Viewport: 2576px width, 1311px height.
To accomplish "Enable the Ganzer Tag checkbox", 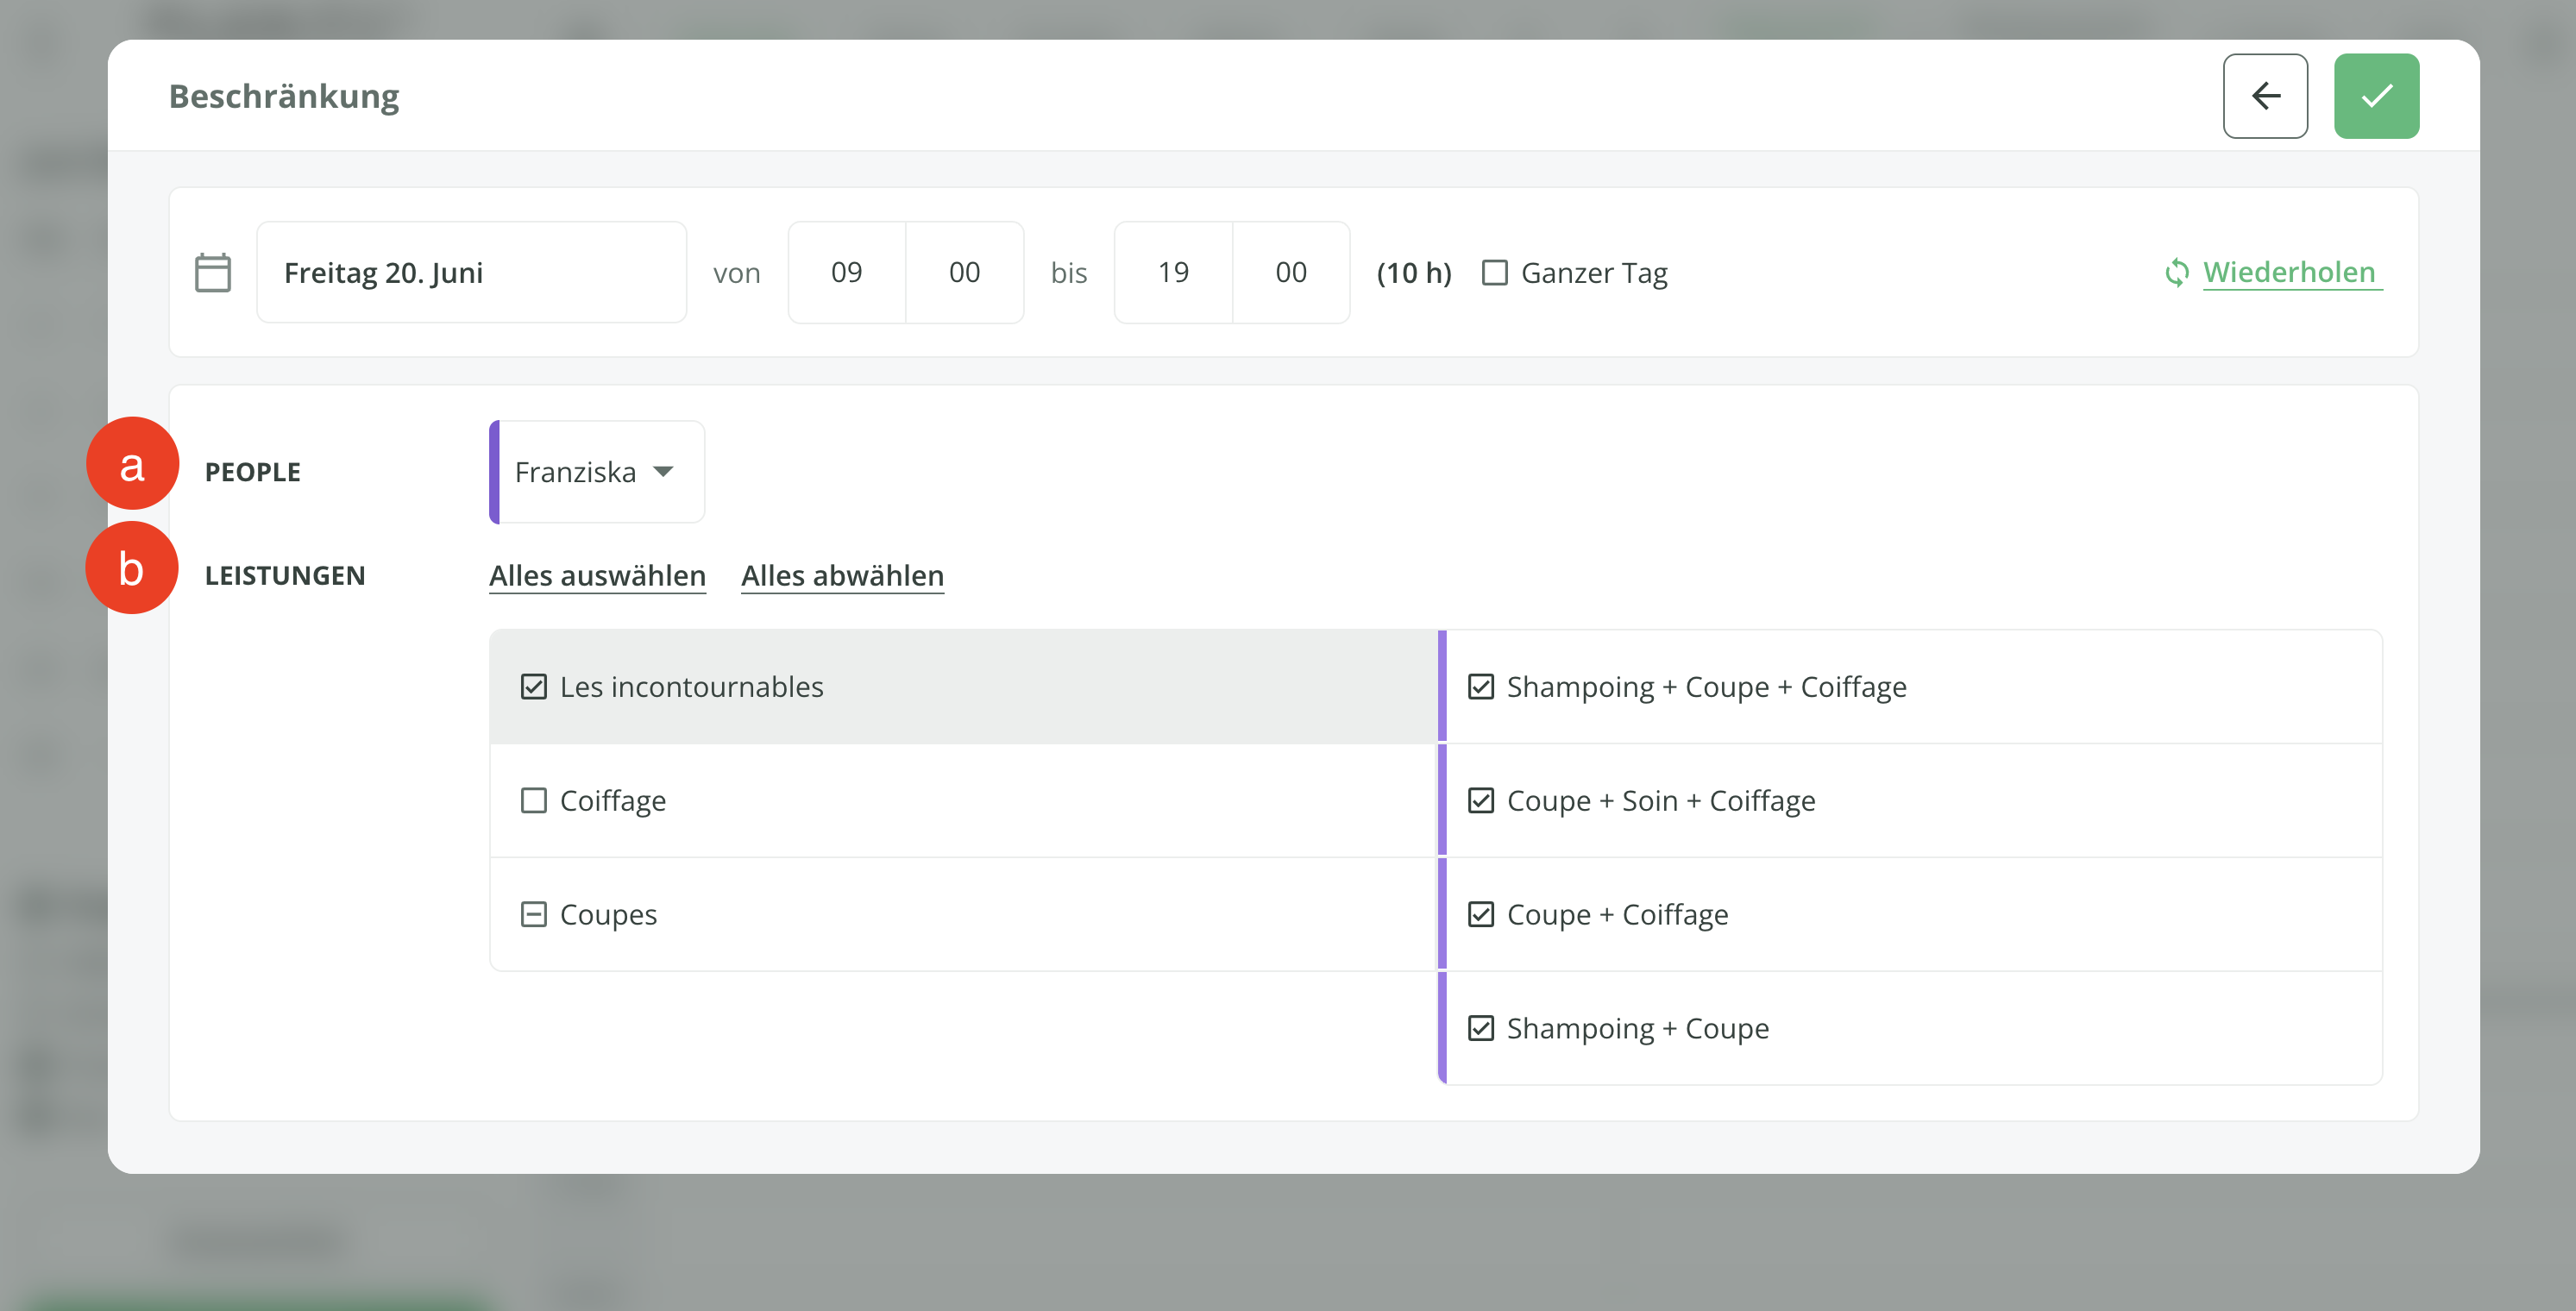I will tap(1494, 272).
